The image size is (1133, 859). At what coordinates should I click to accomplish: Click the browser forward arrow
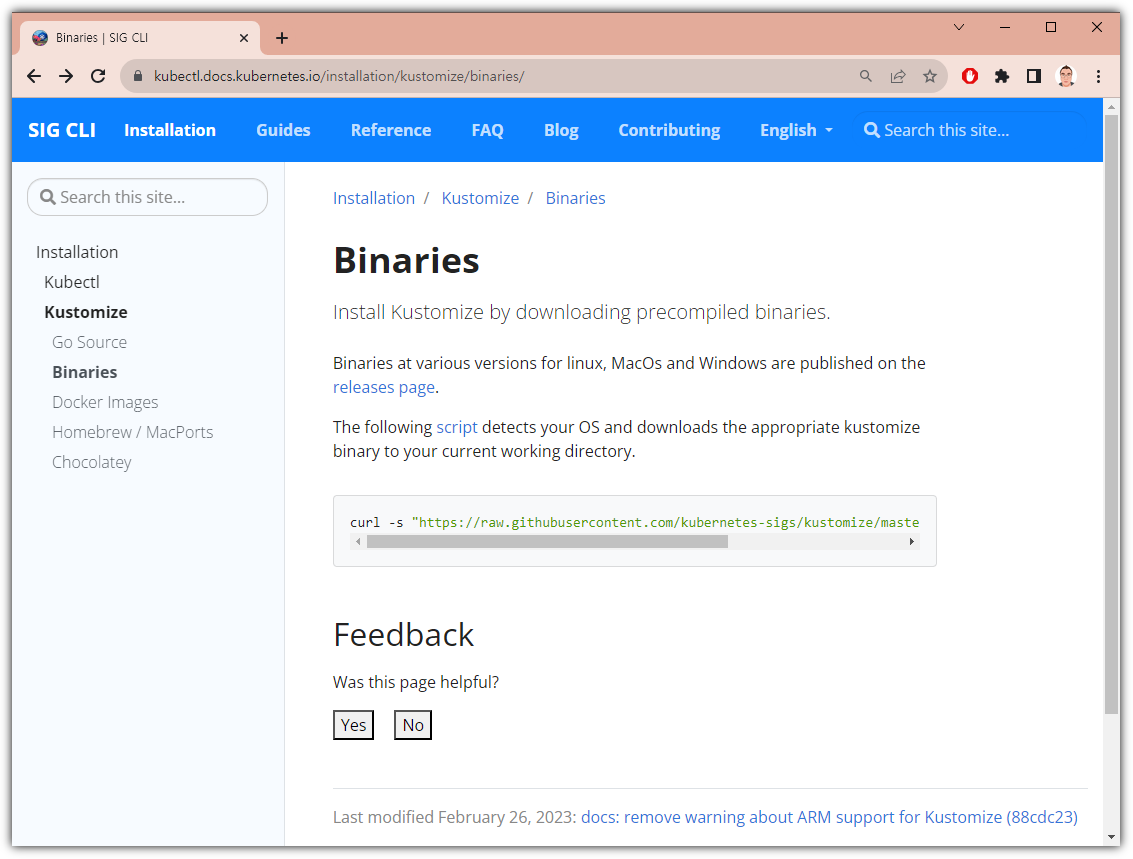[x=66, y=76]
